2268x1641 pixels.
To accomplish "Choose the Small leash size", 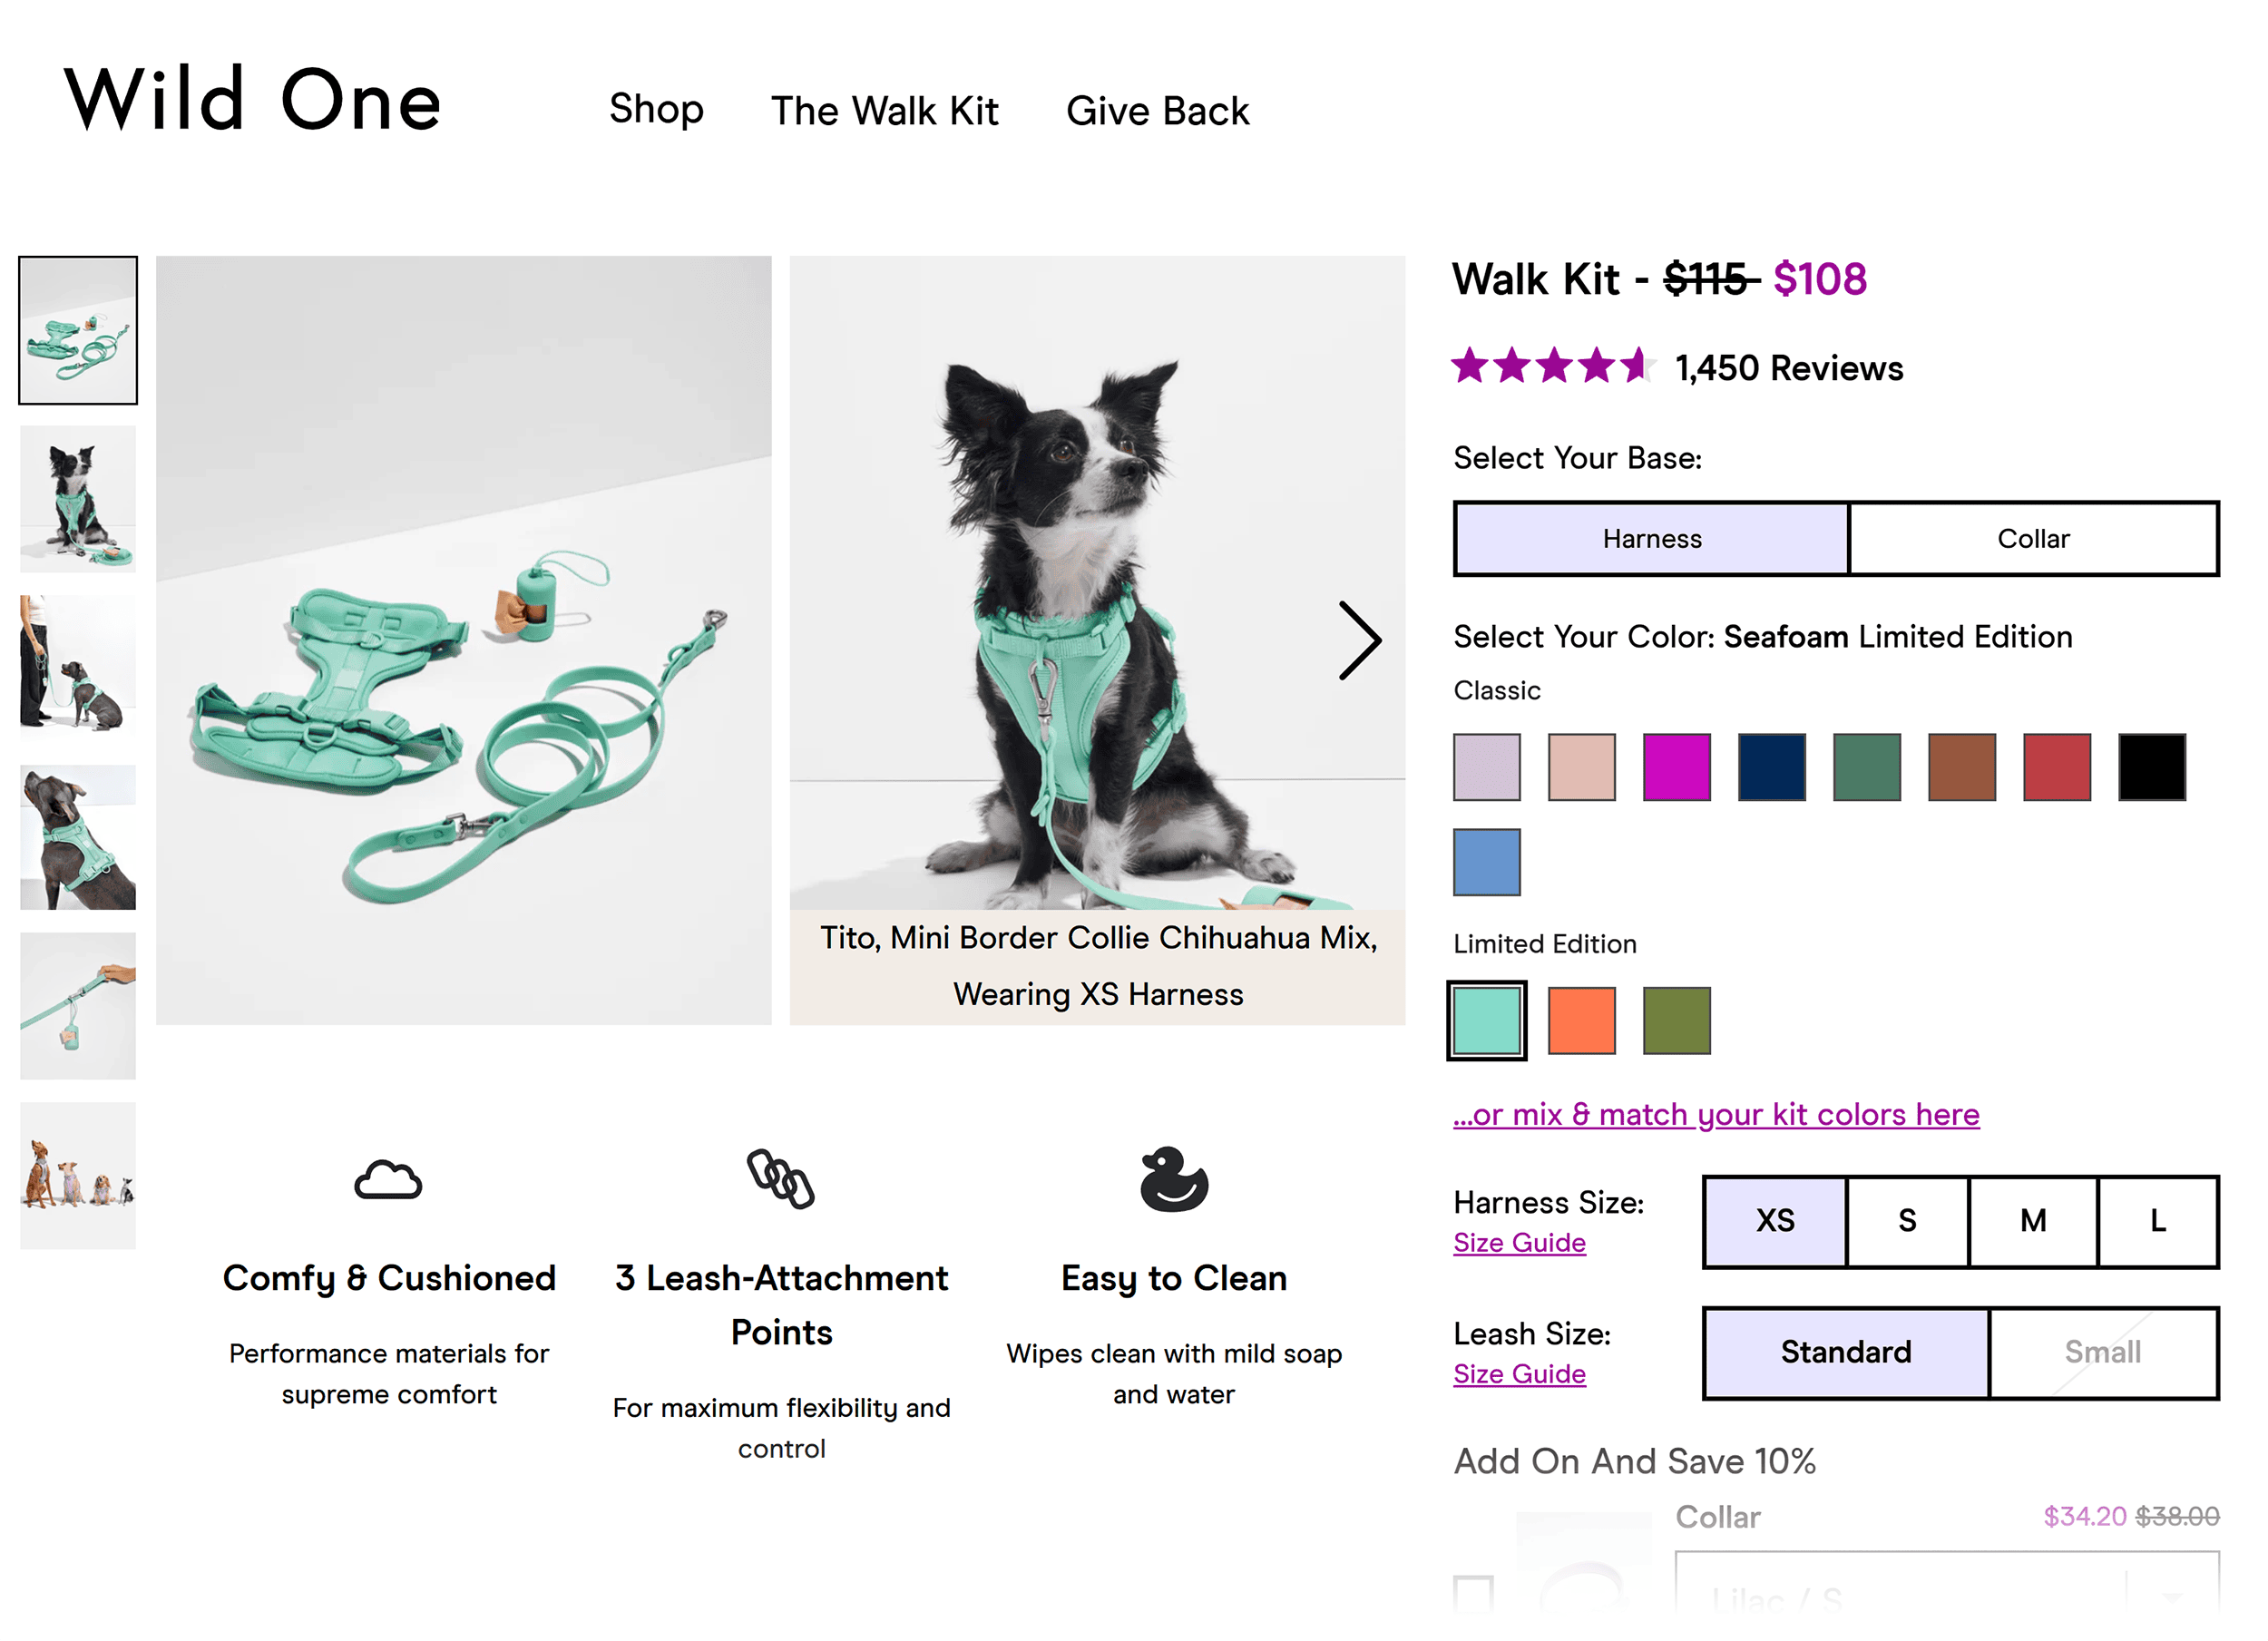I will point(2105,1352).
